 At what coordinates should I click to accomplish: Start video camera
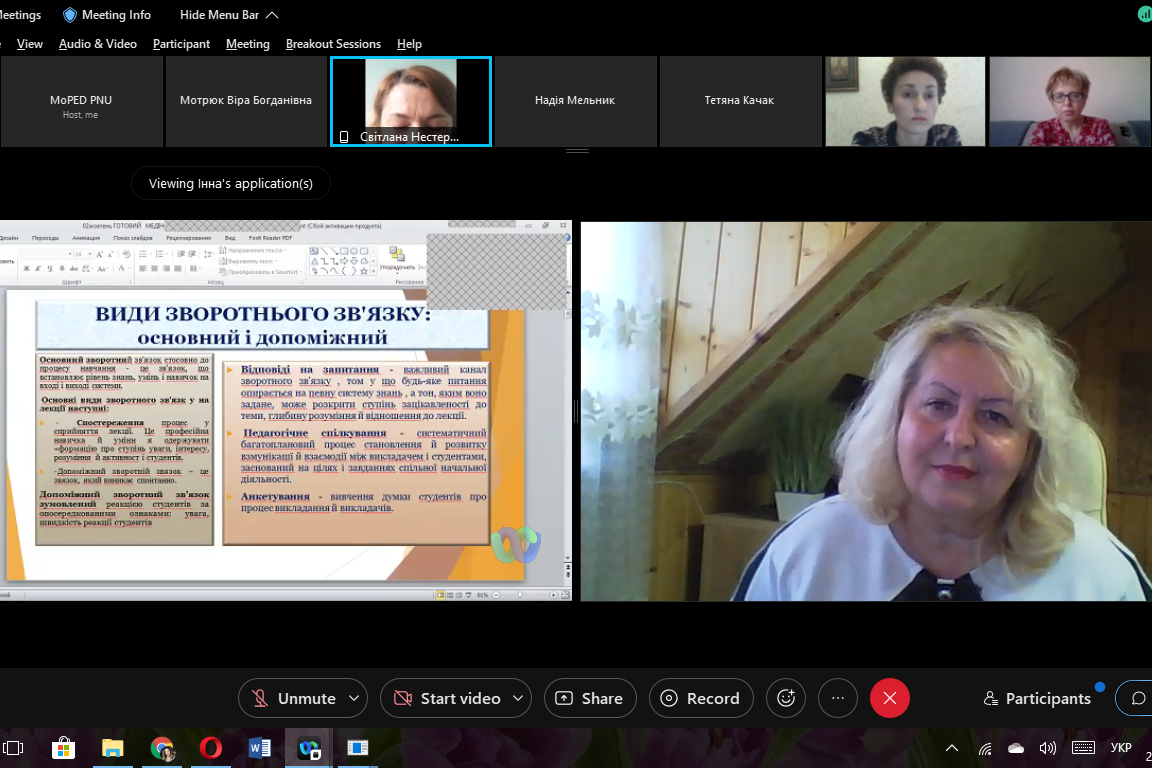448,698
